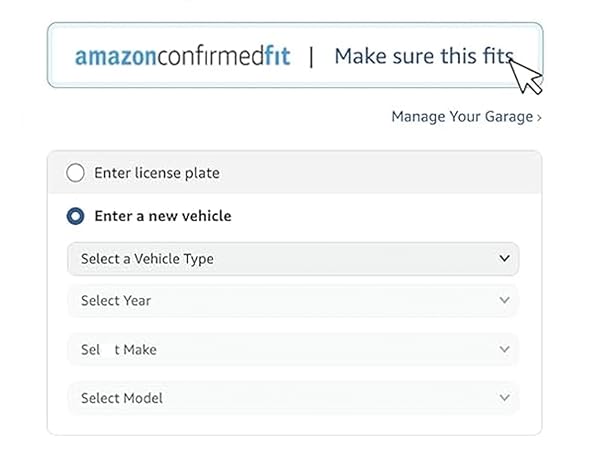Click the chevron on Select Year dropdown

pos(504,300)
